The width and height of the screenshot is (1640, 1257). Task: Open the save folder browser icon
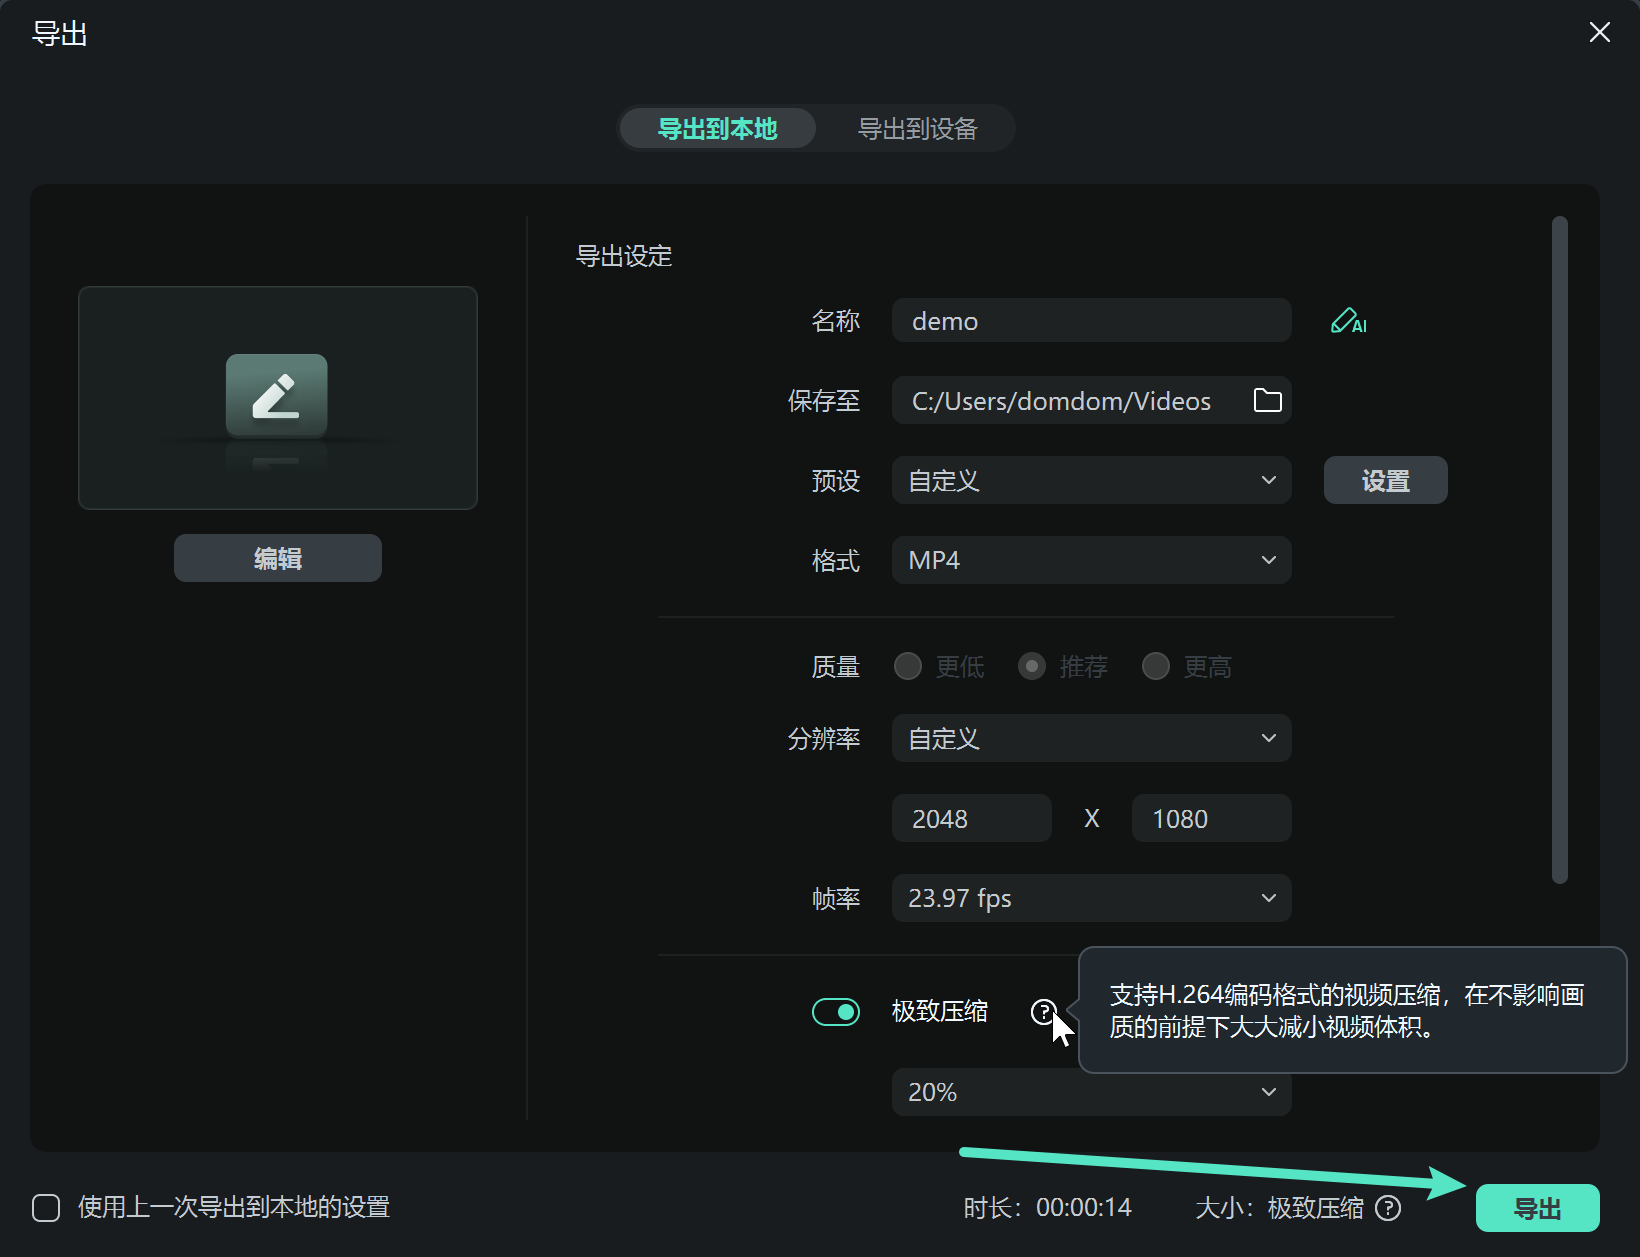point(1266,400)
